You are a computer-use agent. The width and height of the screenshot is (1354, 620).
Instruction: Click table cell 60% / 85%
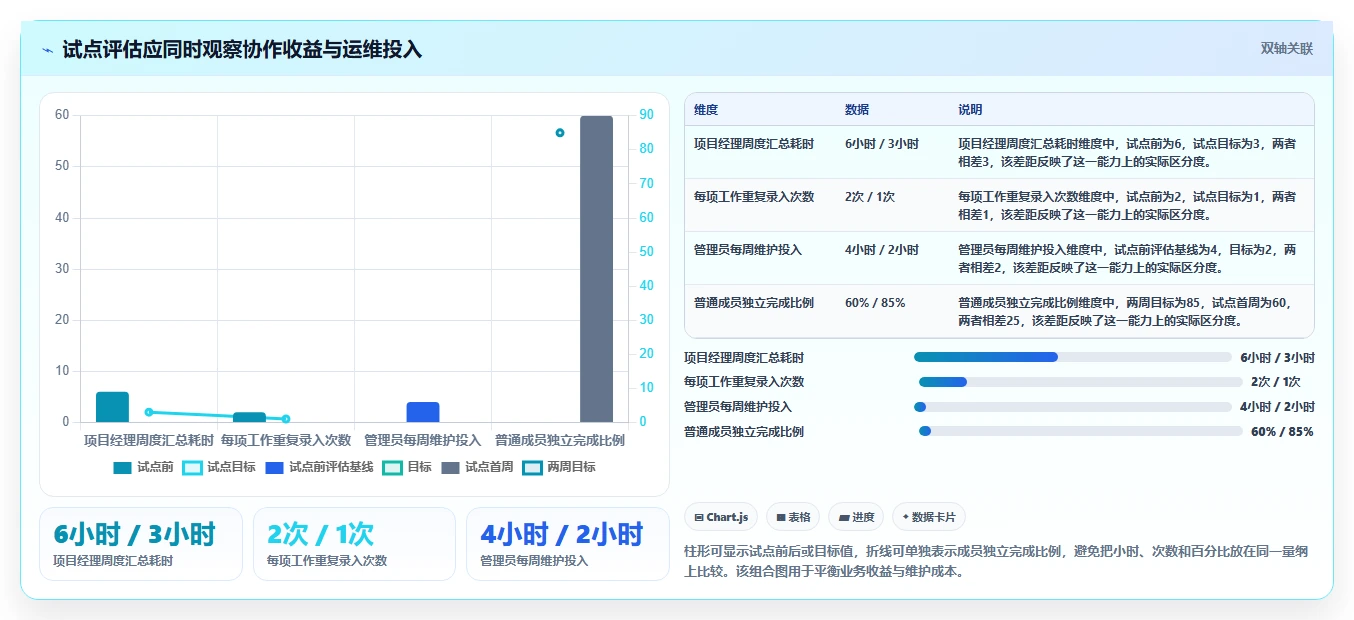click(x=875, y=303)
